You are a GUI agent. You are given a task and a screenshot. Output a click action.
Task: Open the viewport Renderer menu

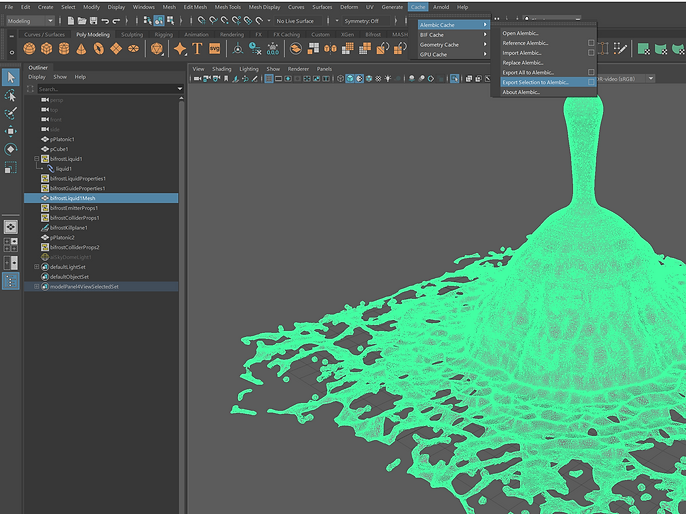coord(298,69)
